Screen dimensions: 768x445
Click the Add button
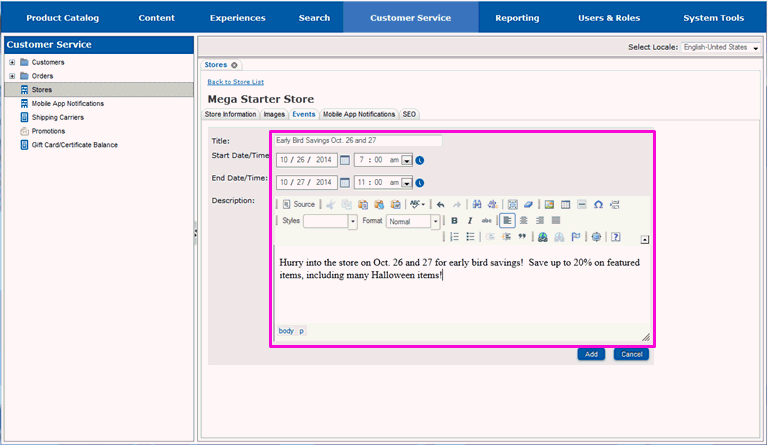click(x=591, y=354)
